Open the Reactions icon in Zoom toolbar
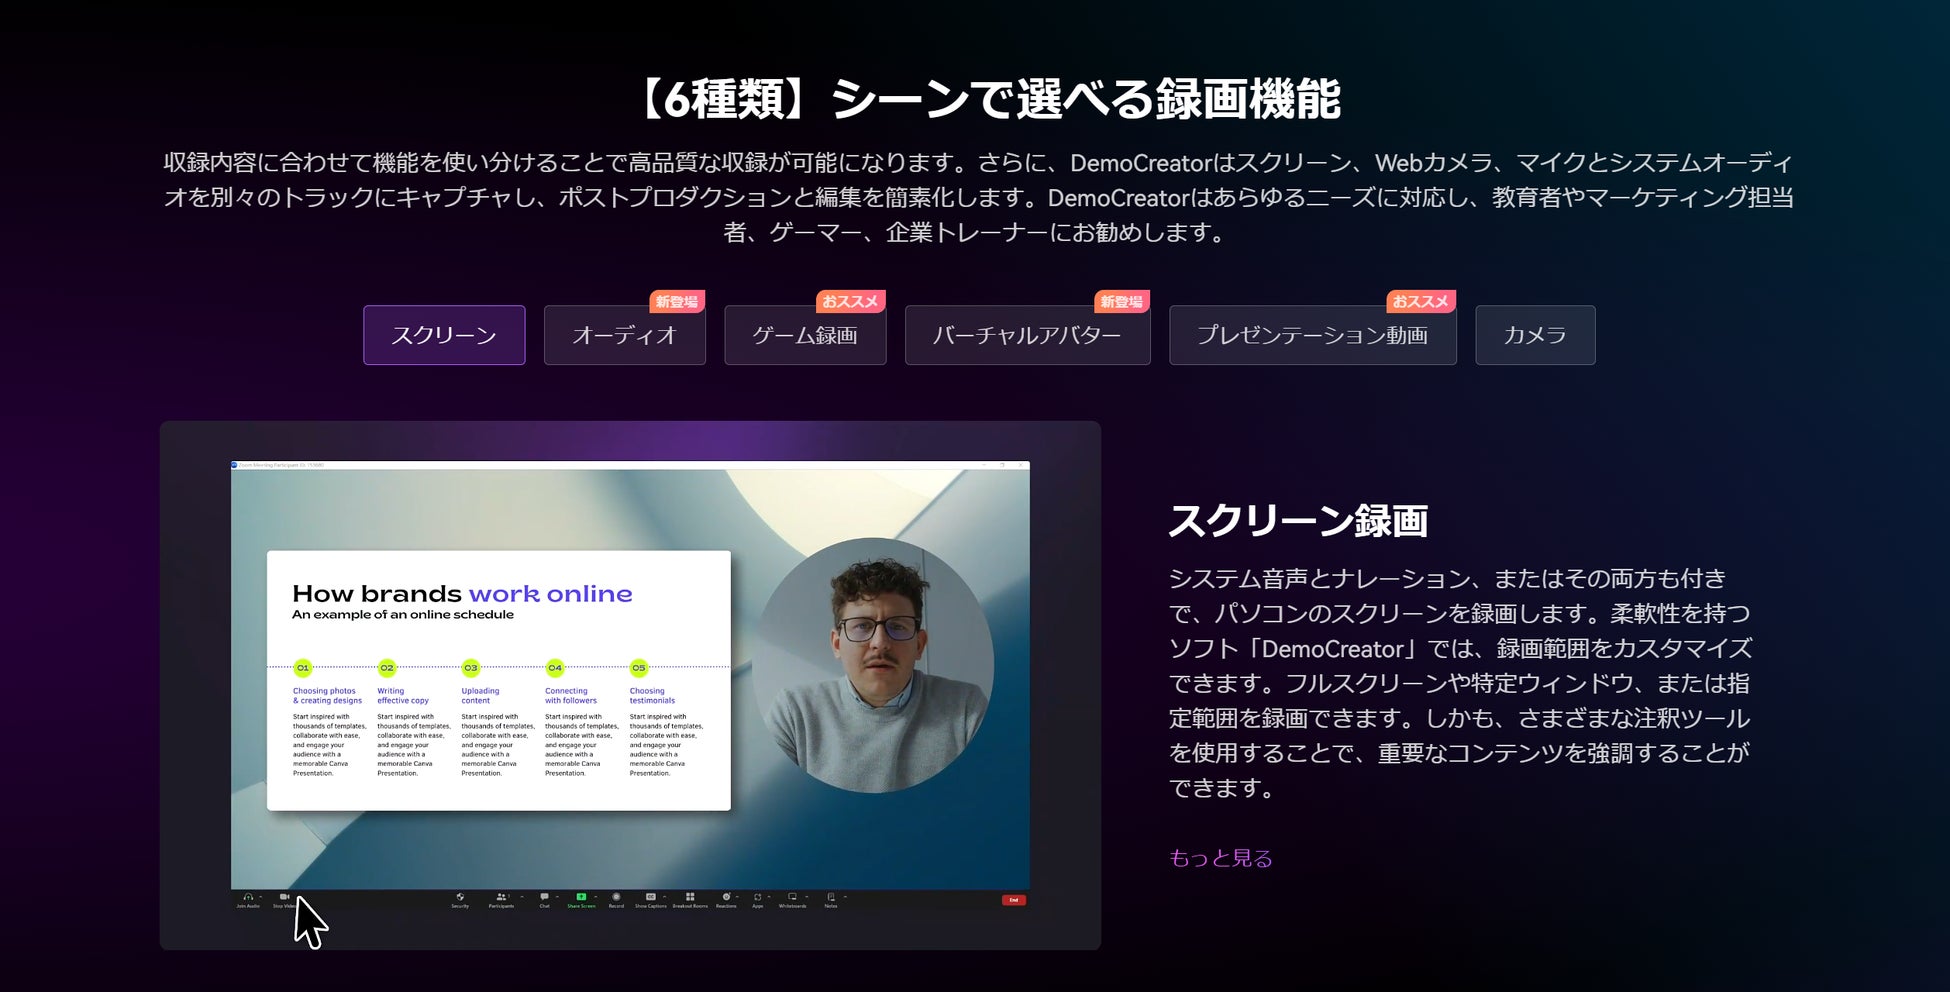This screenshot has height=992, width=1950. (726, 897)
